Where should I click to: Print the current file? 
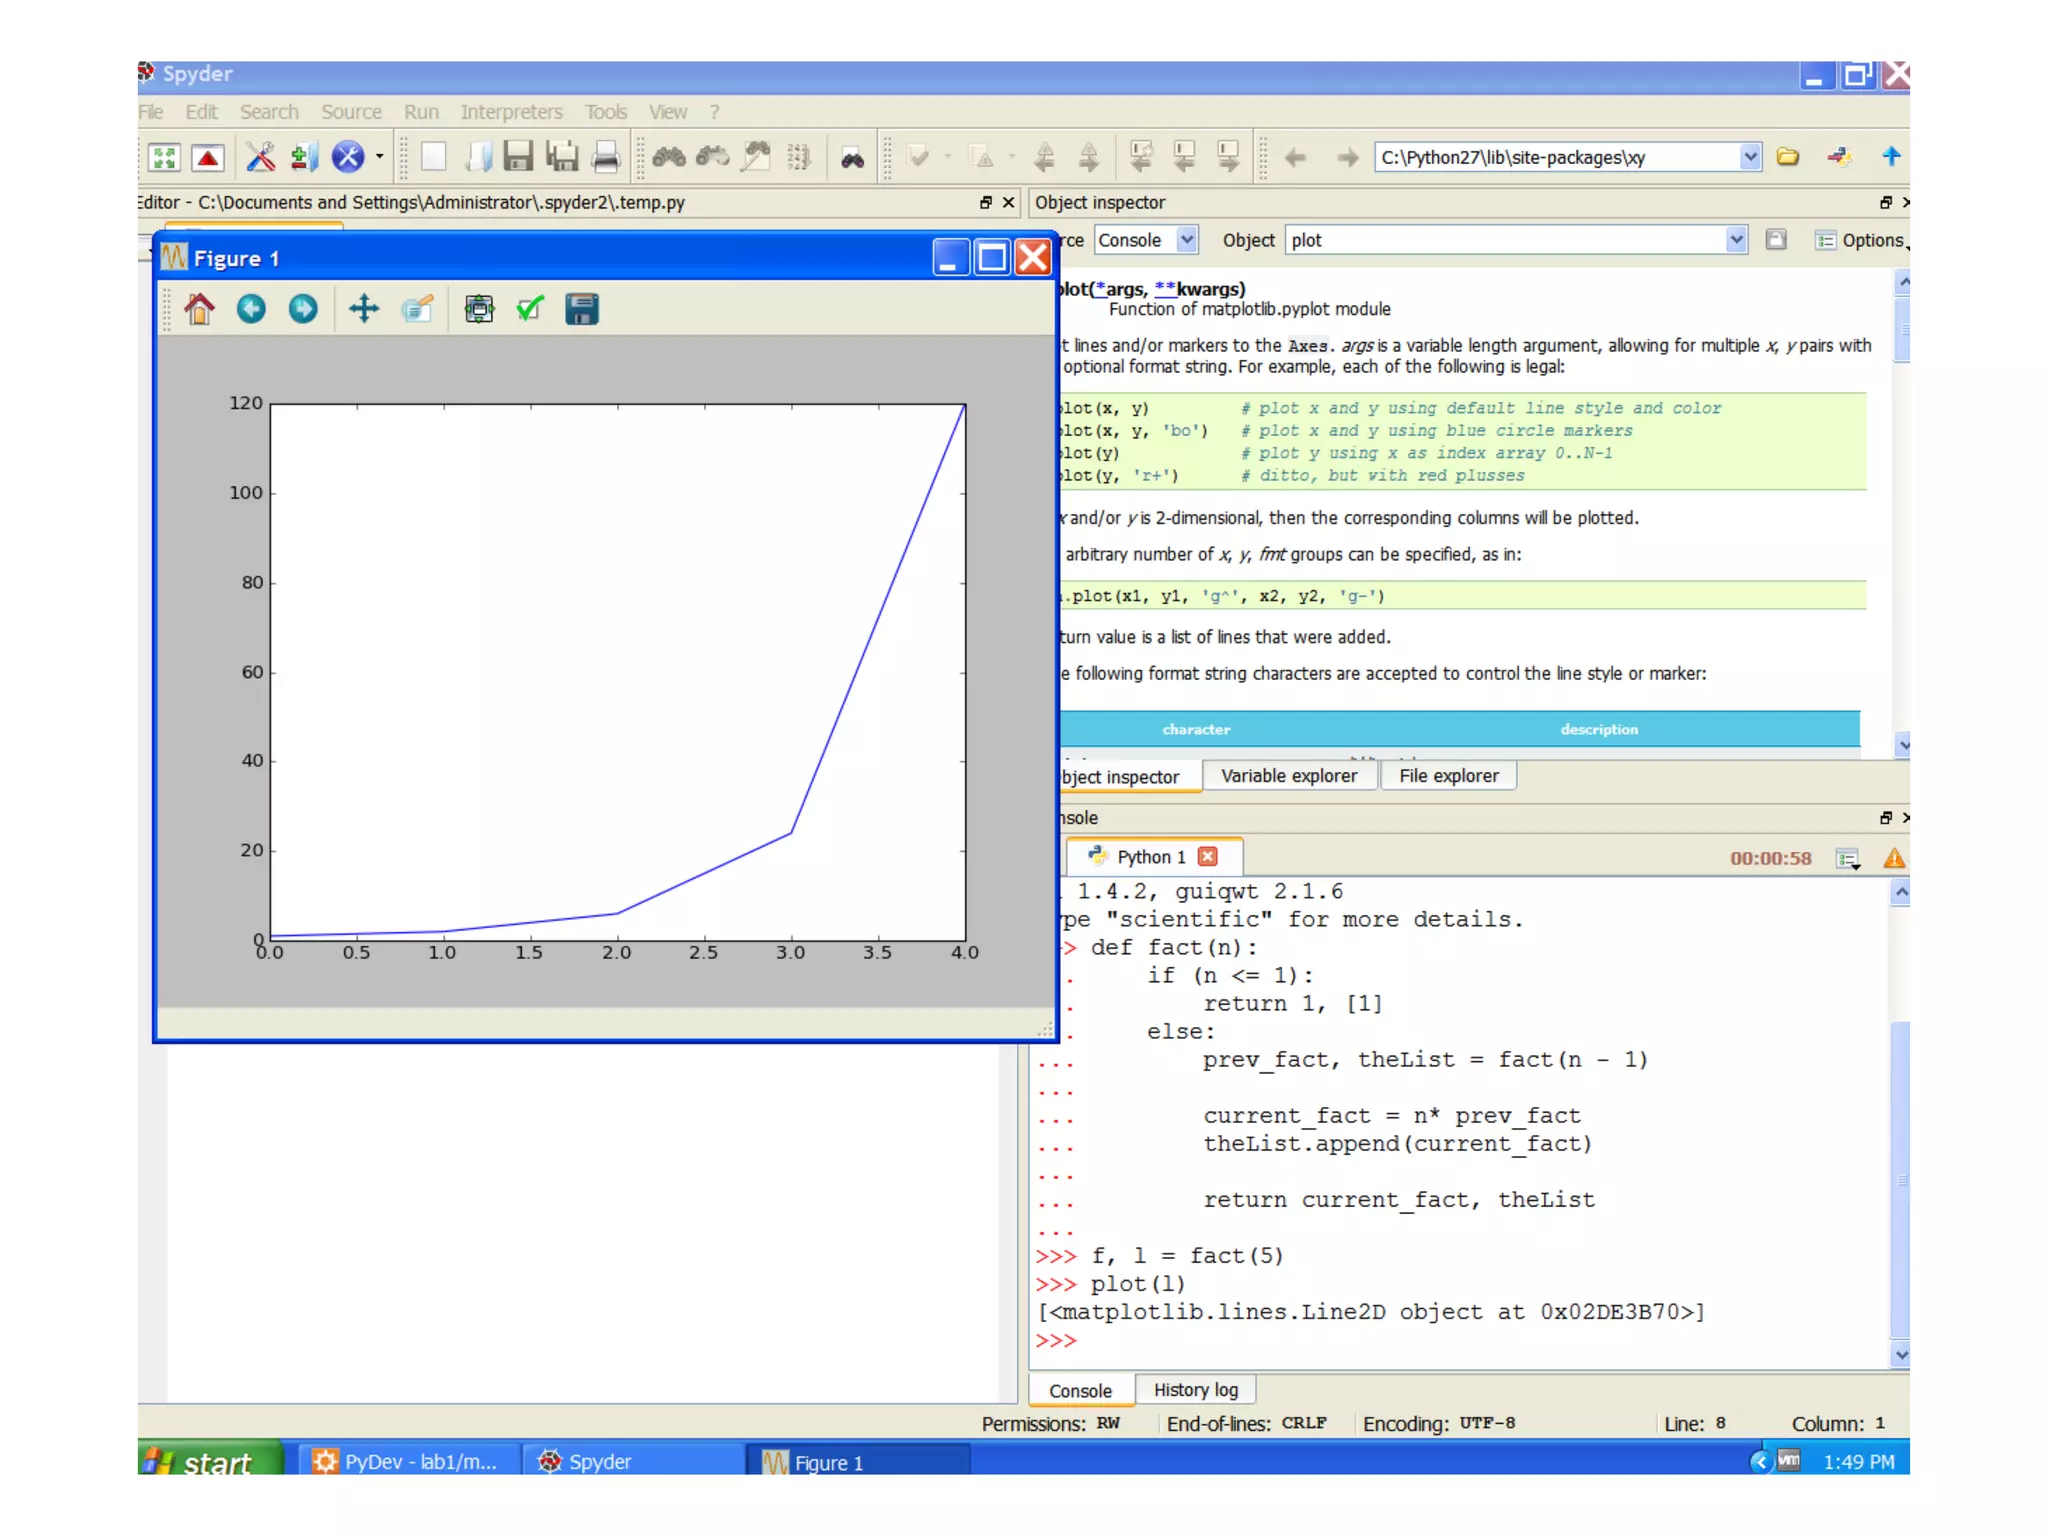606,157
